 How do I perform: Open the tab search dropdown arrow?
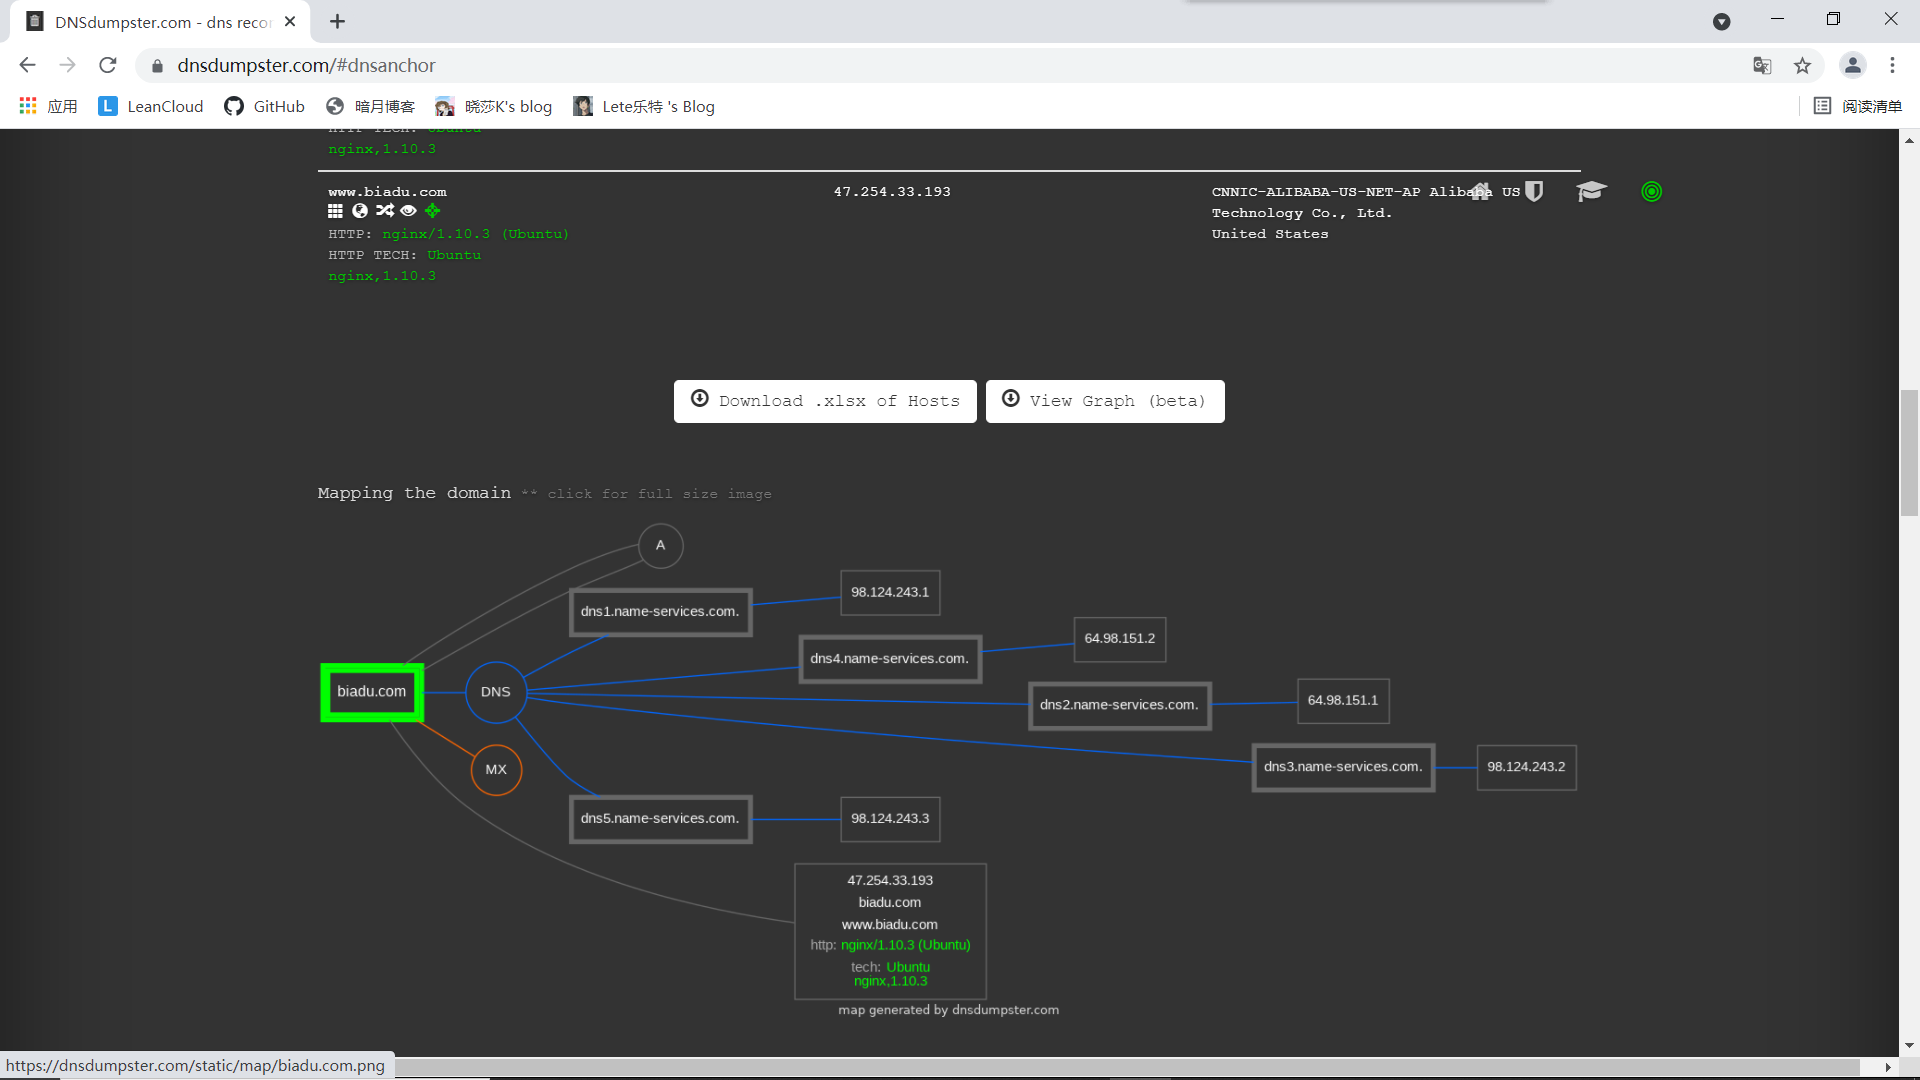click(1721, 21)
